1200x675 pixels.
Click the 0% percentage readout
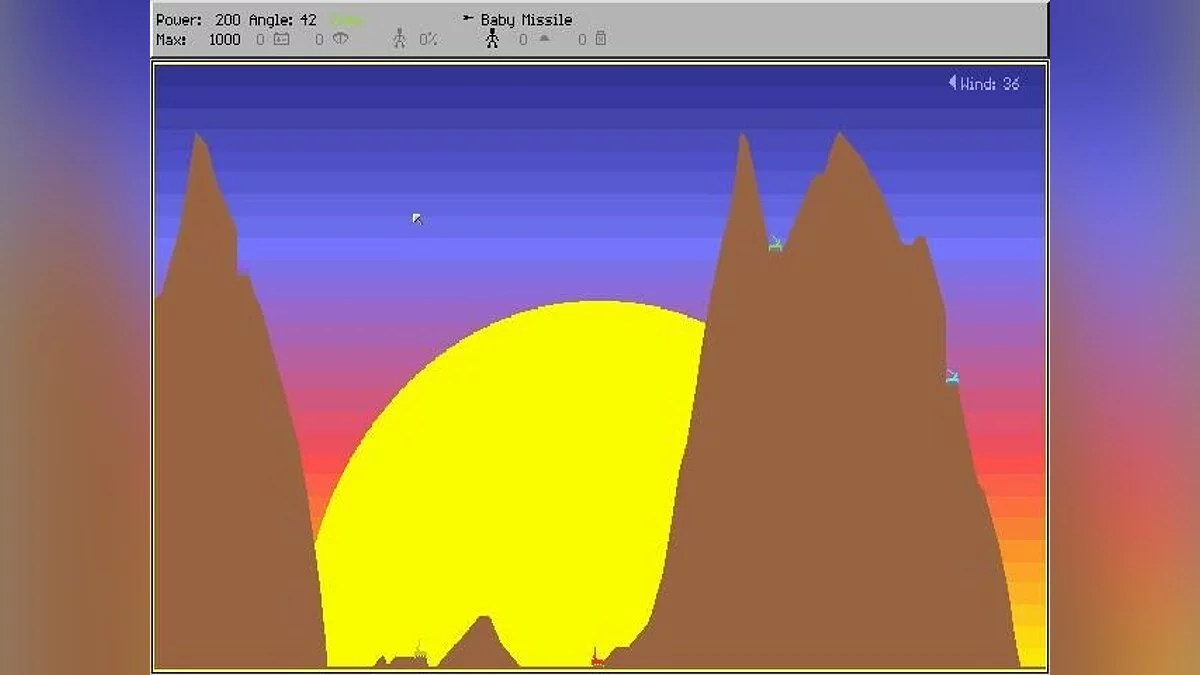pos(428,39)
